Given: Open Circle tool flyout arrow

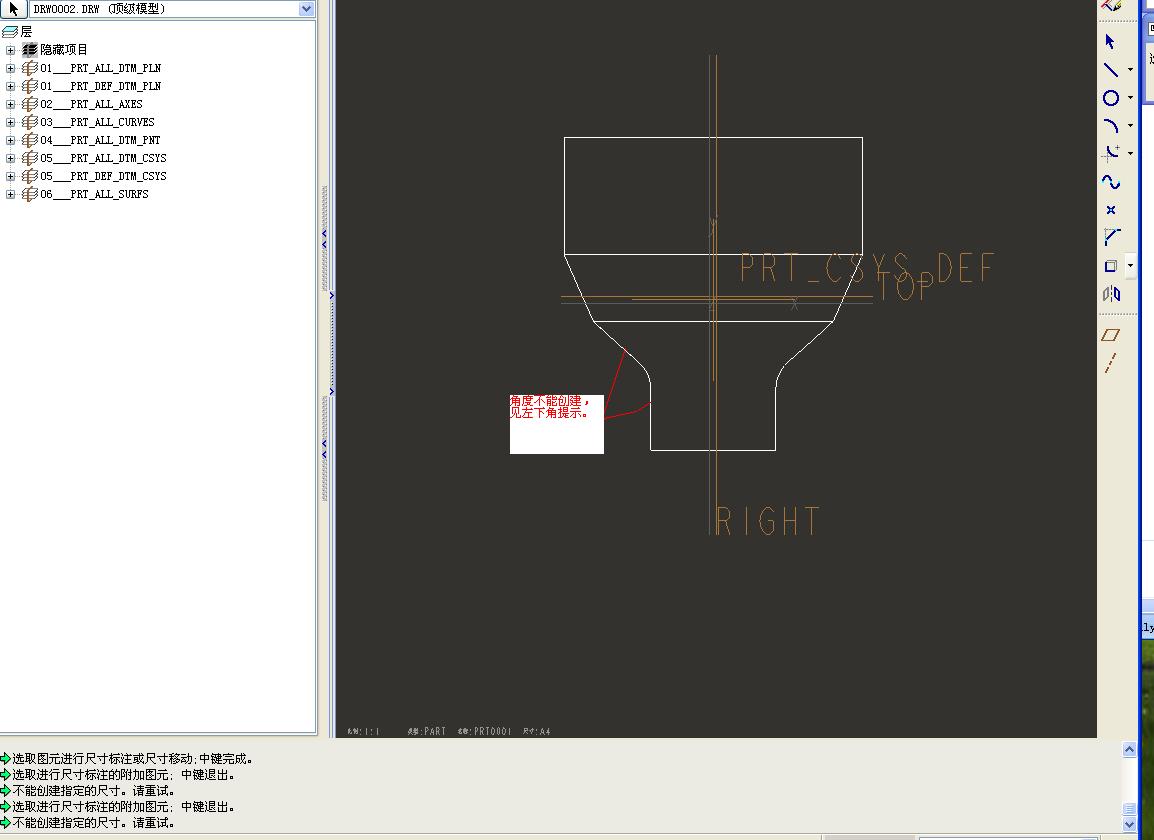Looking at the screenshot, I should [x=1130, y=98].
